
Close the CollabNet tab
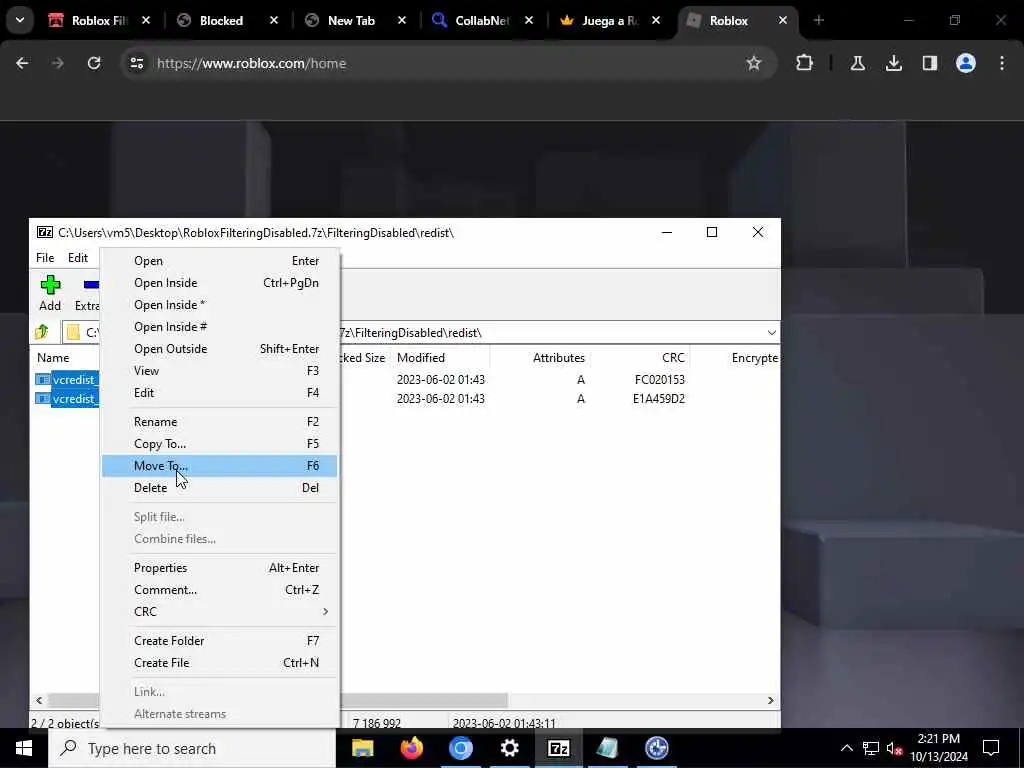click(x=529, y=20)
